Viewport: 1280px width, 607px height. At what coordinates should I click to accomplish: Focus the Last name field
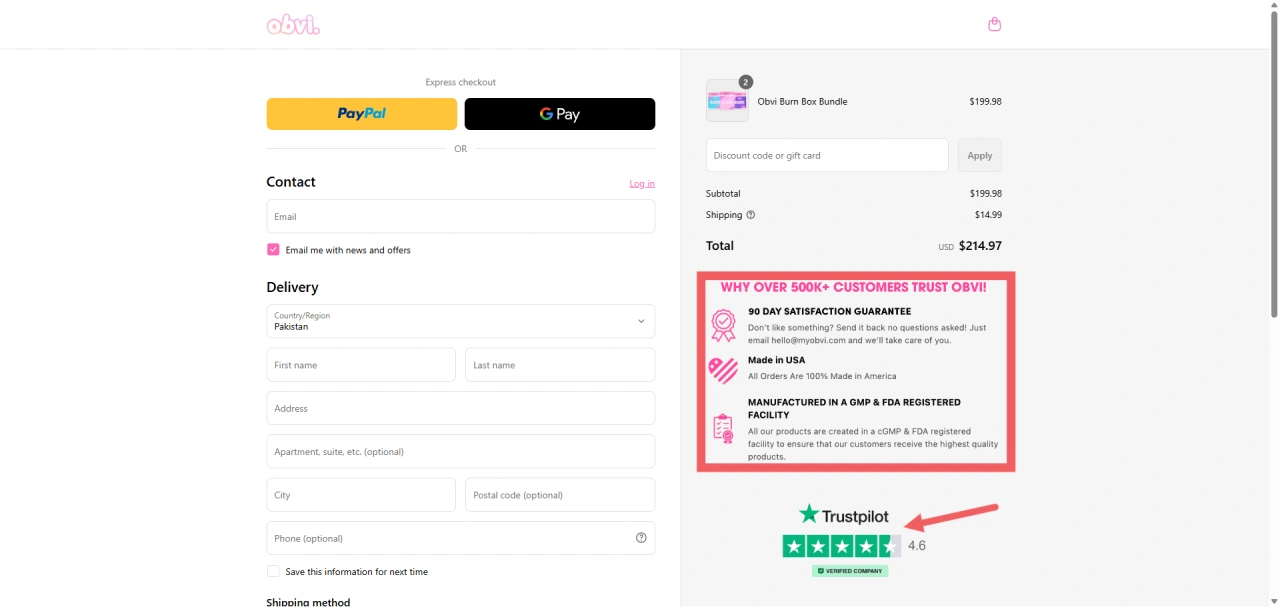(x=560, y=365)
